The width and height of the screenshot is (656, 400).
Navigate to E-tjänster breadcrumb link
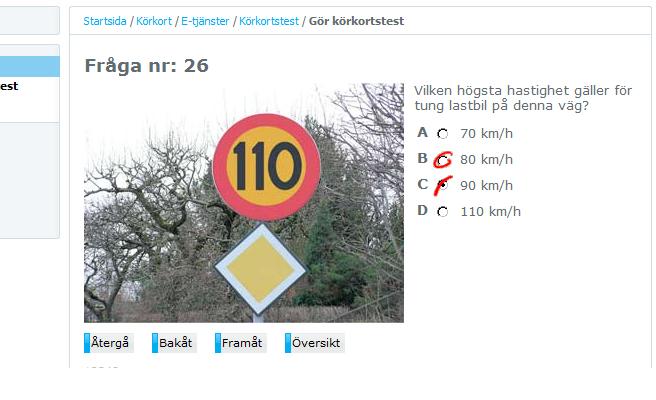click(205, 21)
